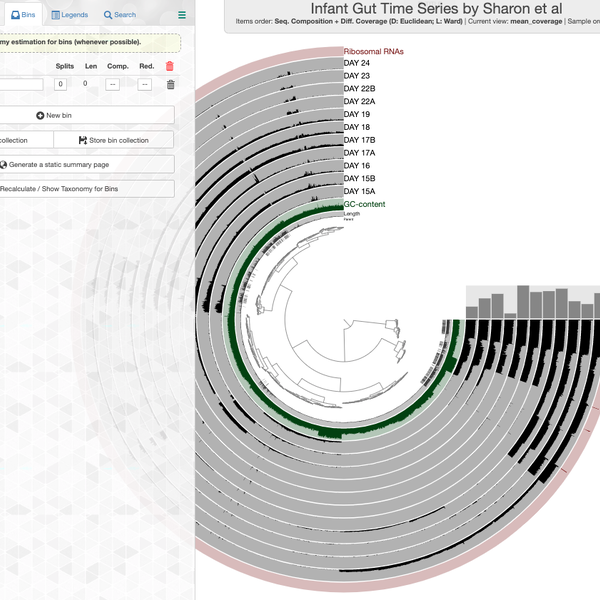Image resolution: width=600 pixels, height=600 pixels.
Task: Add a New bin
Action: 87,115
